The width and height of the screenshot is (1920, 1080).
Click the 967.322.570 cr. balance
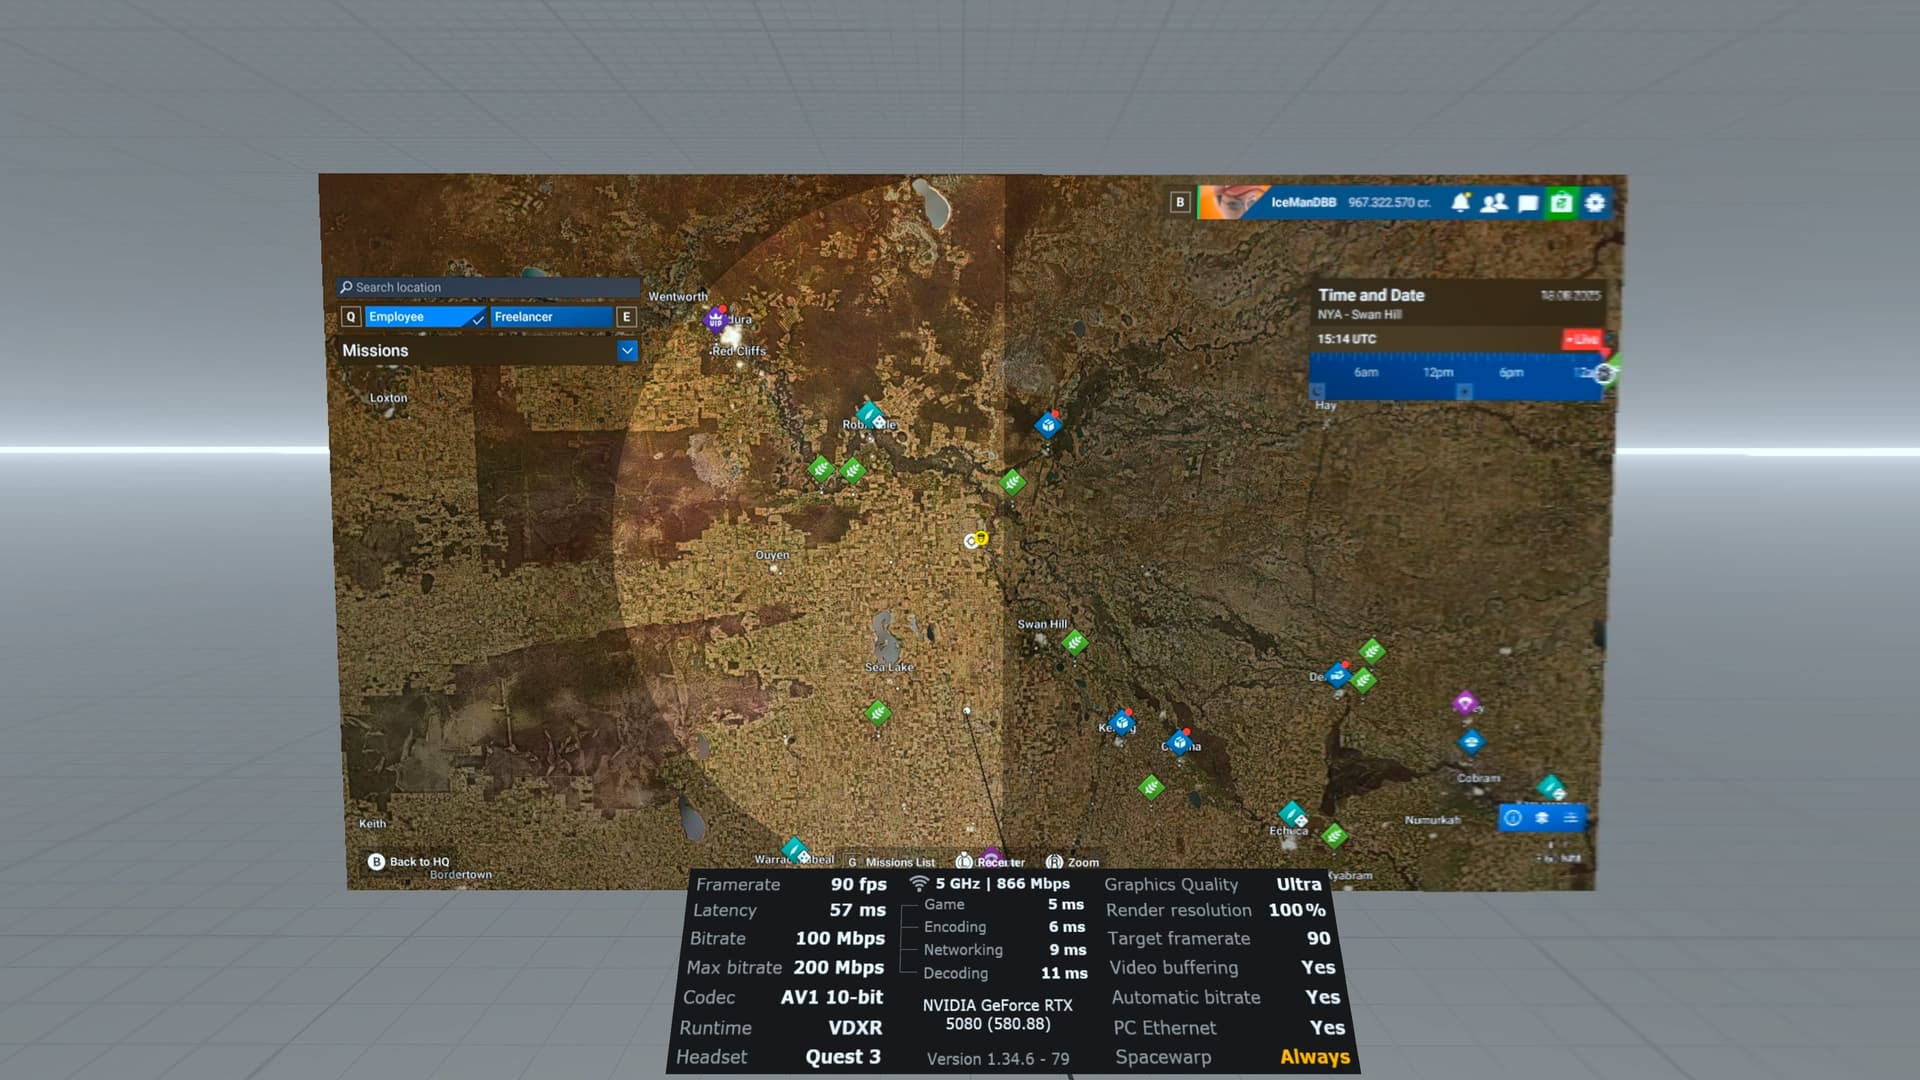click(1389, 202)
